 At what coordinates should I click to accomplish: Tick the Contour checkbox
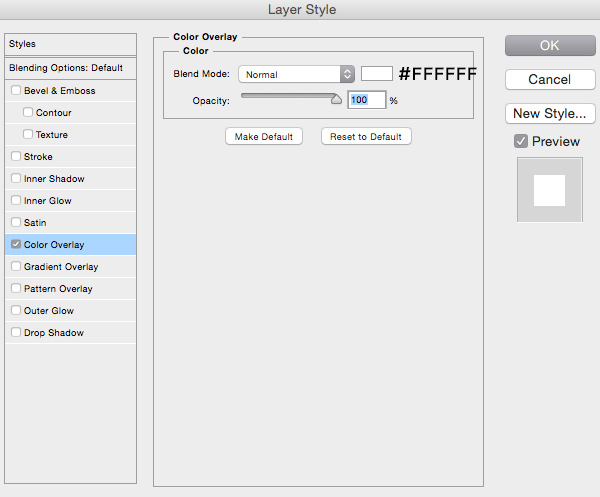pyautogui.click(x=28, y=112)
